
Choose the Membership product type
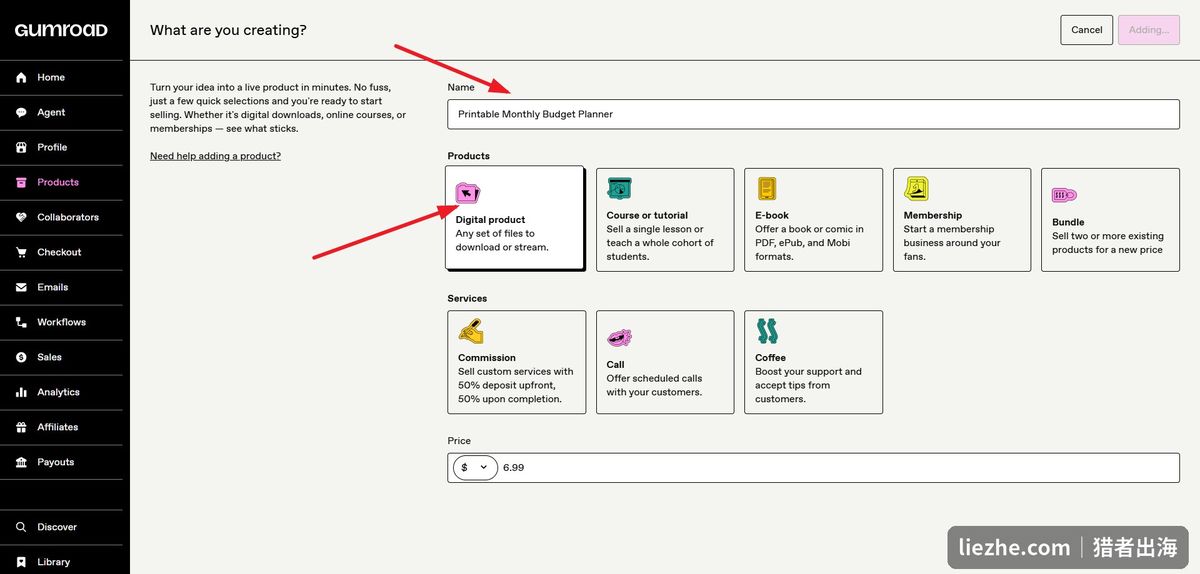point(962,220)
